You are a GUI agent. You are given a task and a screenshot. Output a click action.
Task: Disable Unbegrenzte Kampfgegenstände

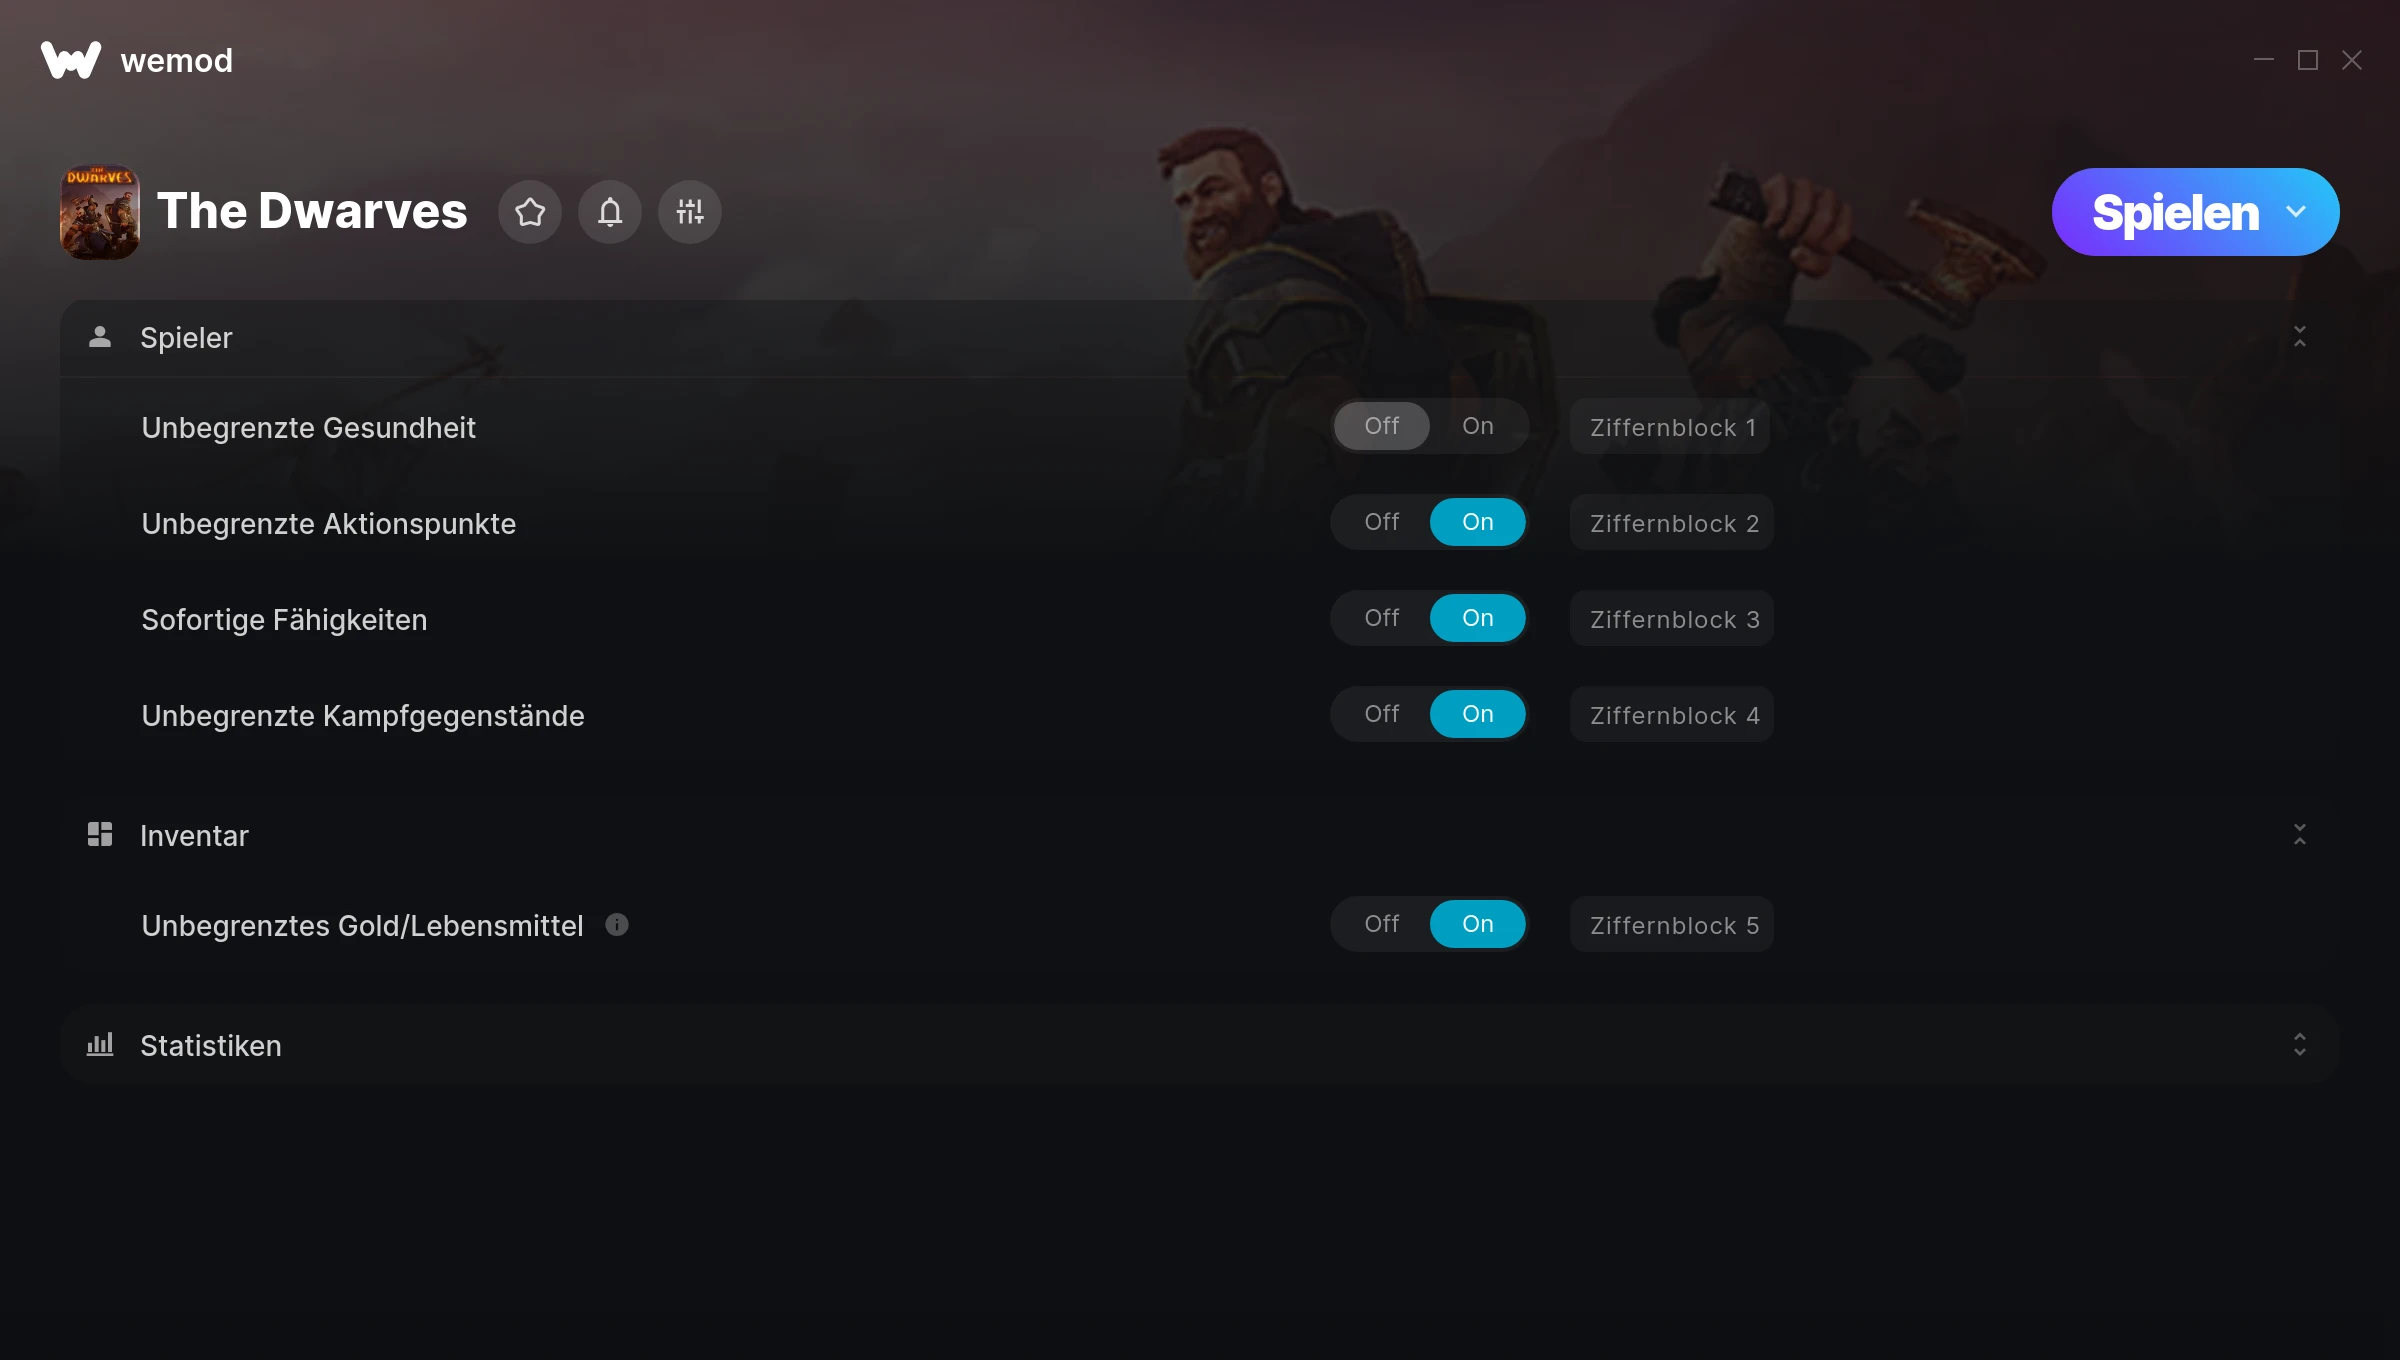tap(1382, 714)
